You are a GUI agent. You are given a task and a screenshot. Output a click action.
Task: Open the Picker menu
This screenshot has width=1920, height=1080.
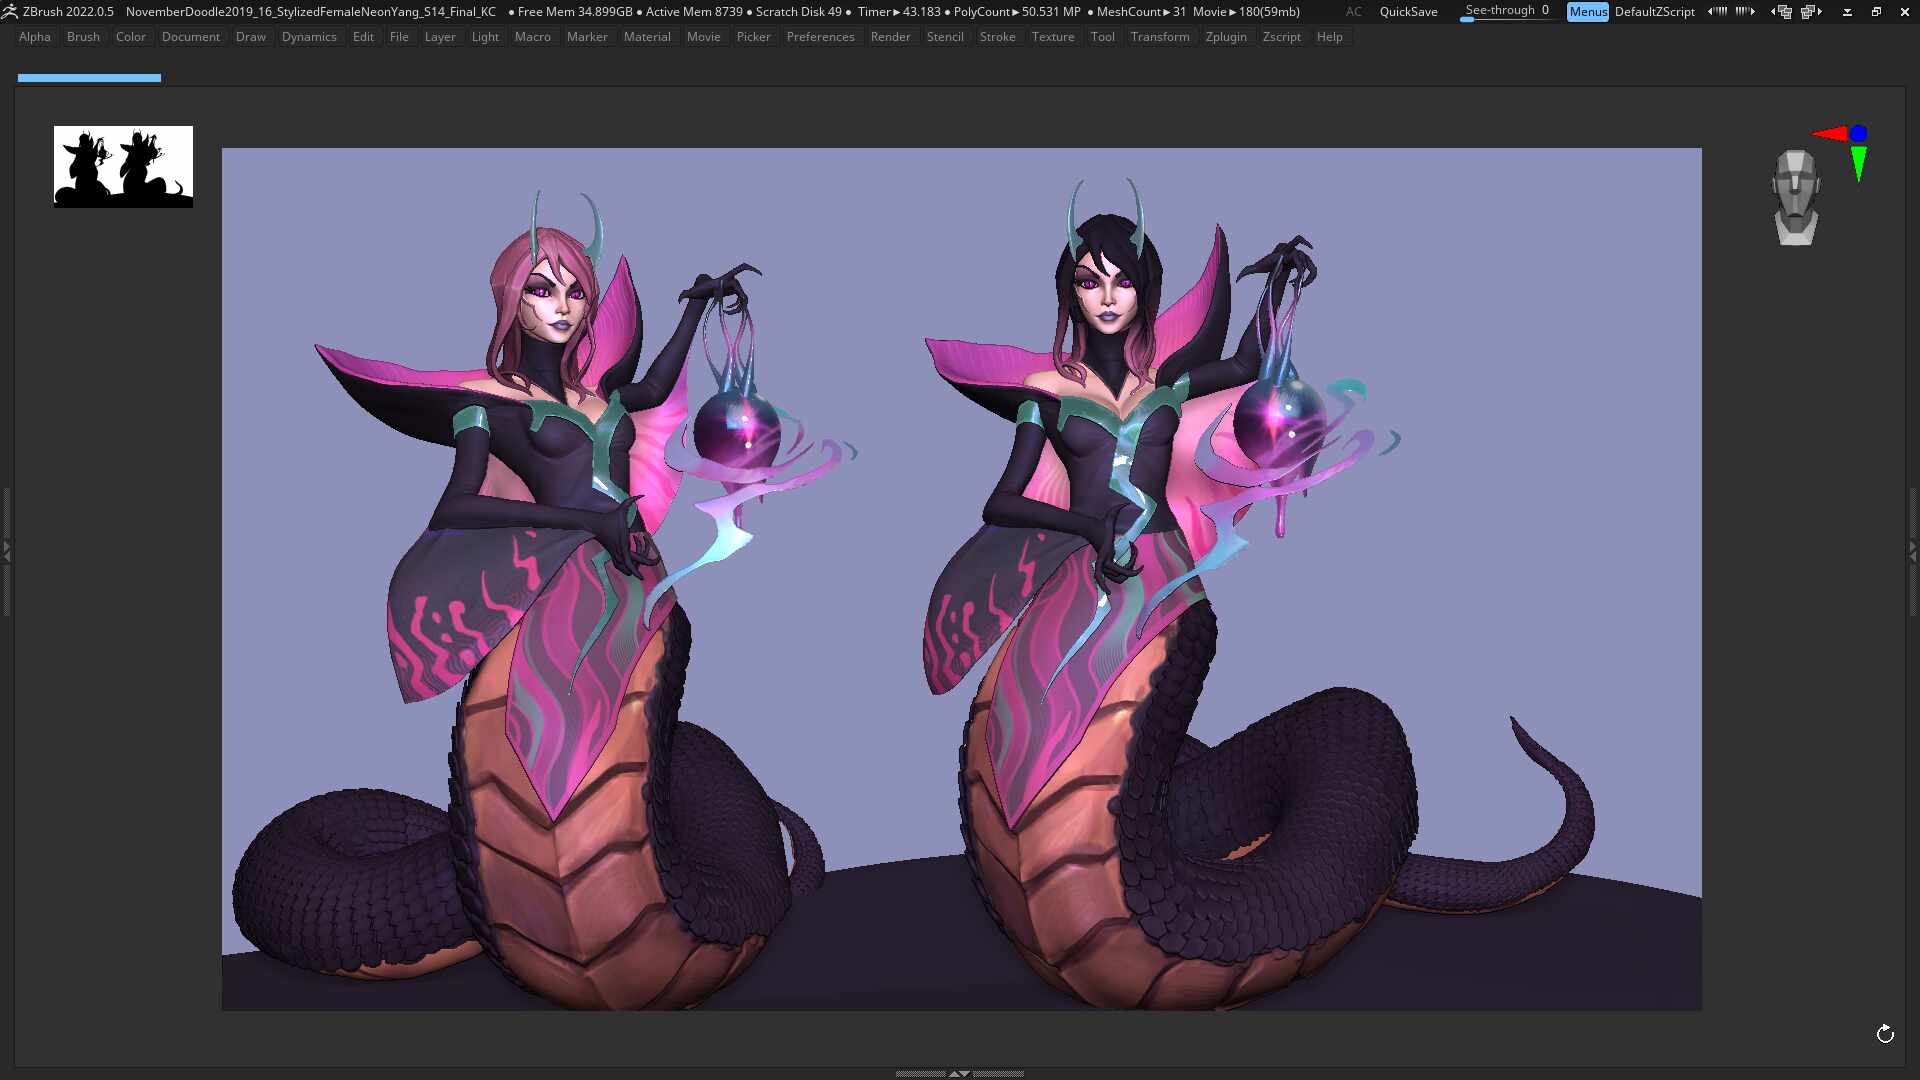pyautogui.click(x=753, y=37)
